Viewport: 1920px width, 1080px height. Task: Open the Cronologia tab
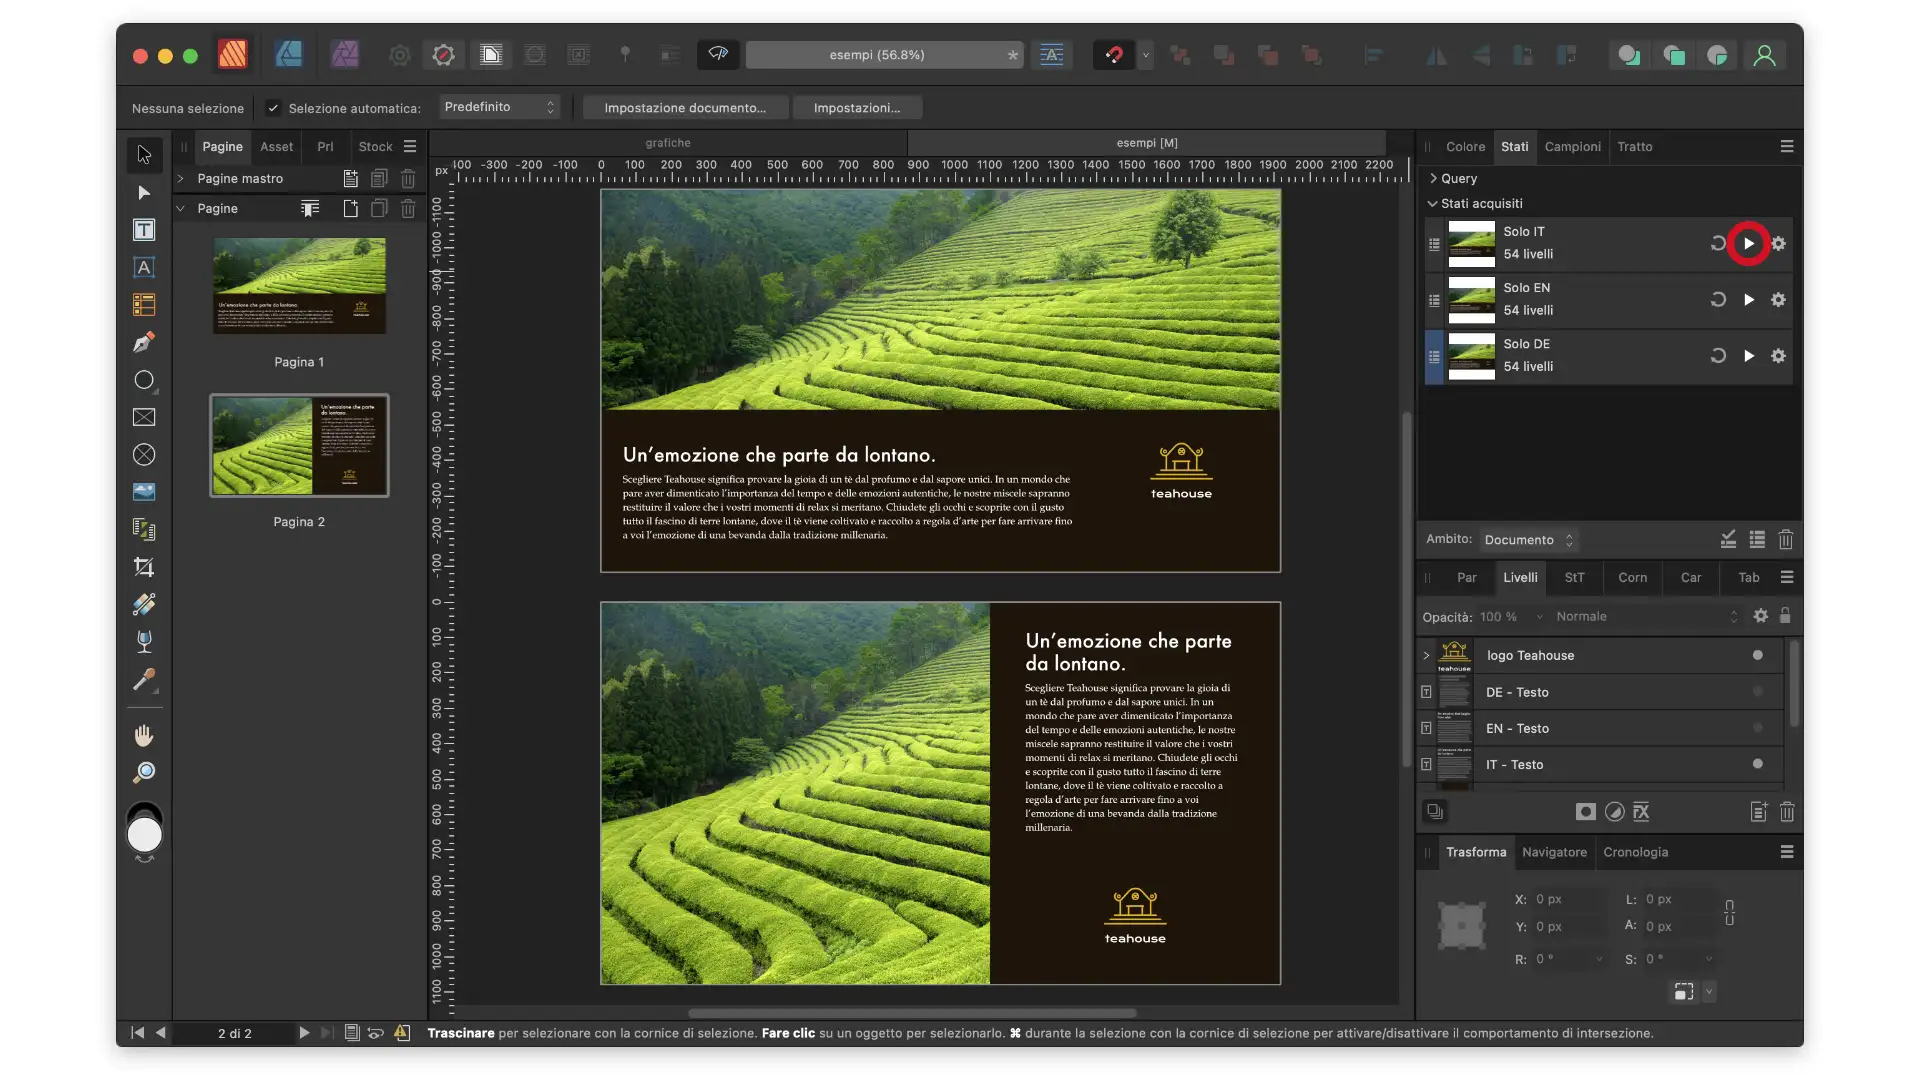[1635, 853]
